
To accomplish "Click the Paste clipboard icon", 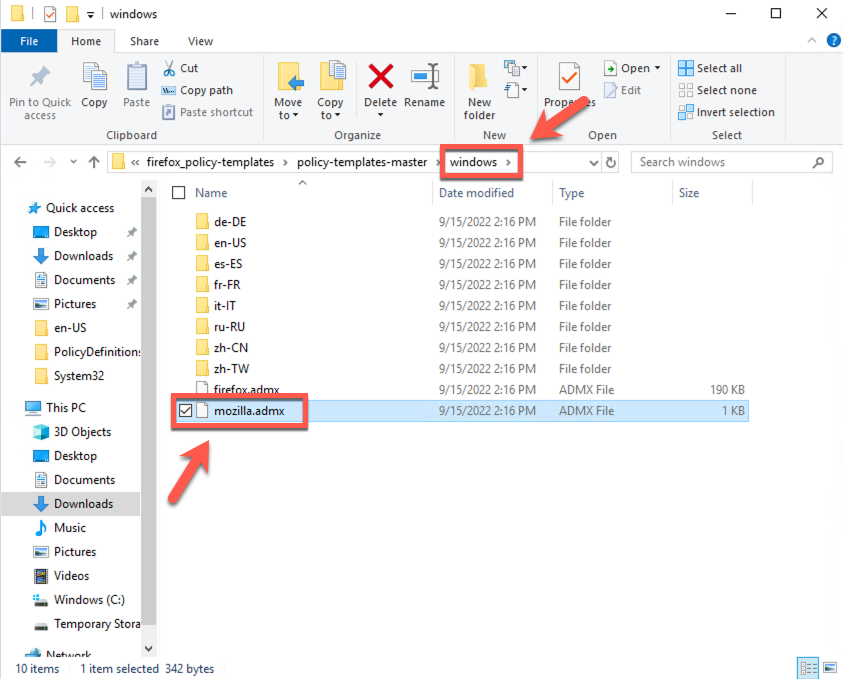I will [x=137, y=76].
